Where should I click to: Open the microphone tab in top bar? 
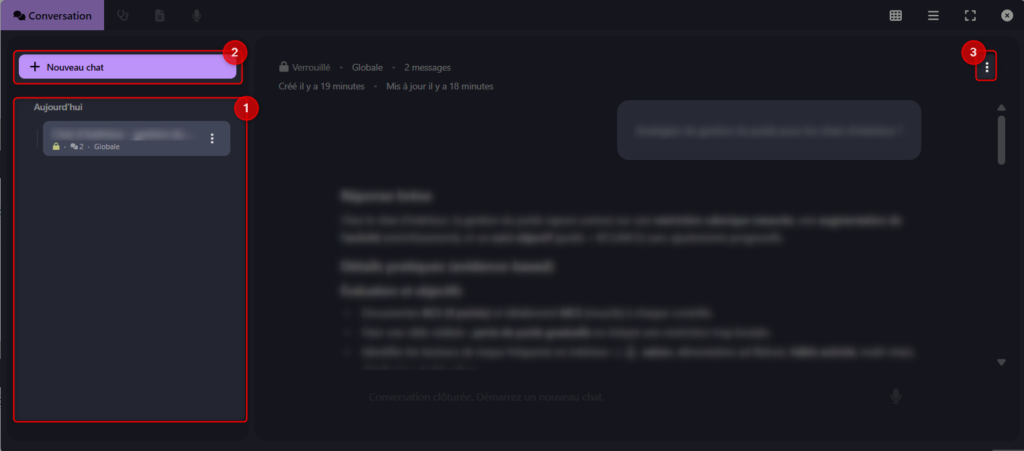(197, 15)
